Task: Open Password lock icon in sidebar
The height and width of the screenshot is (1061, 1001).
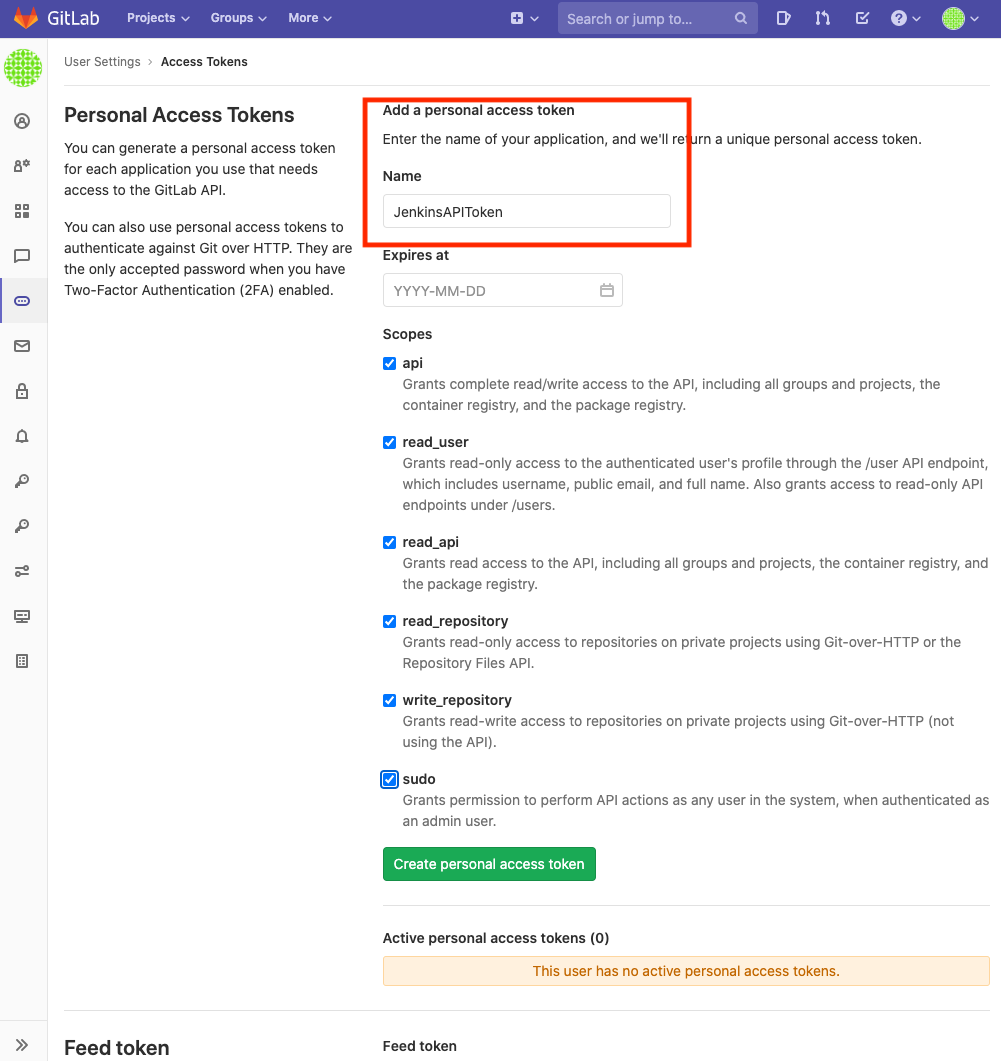Action: coord(22,391)
